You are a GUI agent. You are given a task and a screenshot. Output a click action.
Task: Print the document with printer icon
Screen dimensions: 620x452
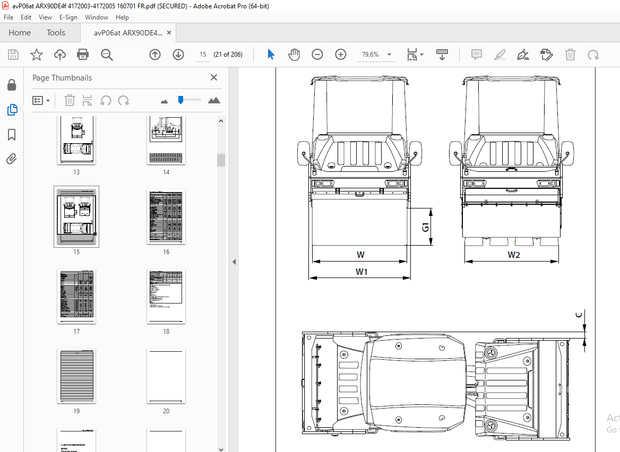point(83,55)
